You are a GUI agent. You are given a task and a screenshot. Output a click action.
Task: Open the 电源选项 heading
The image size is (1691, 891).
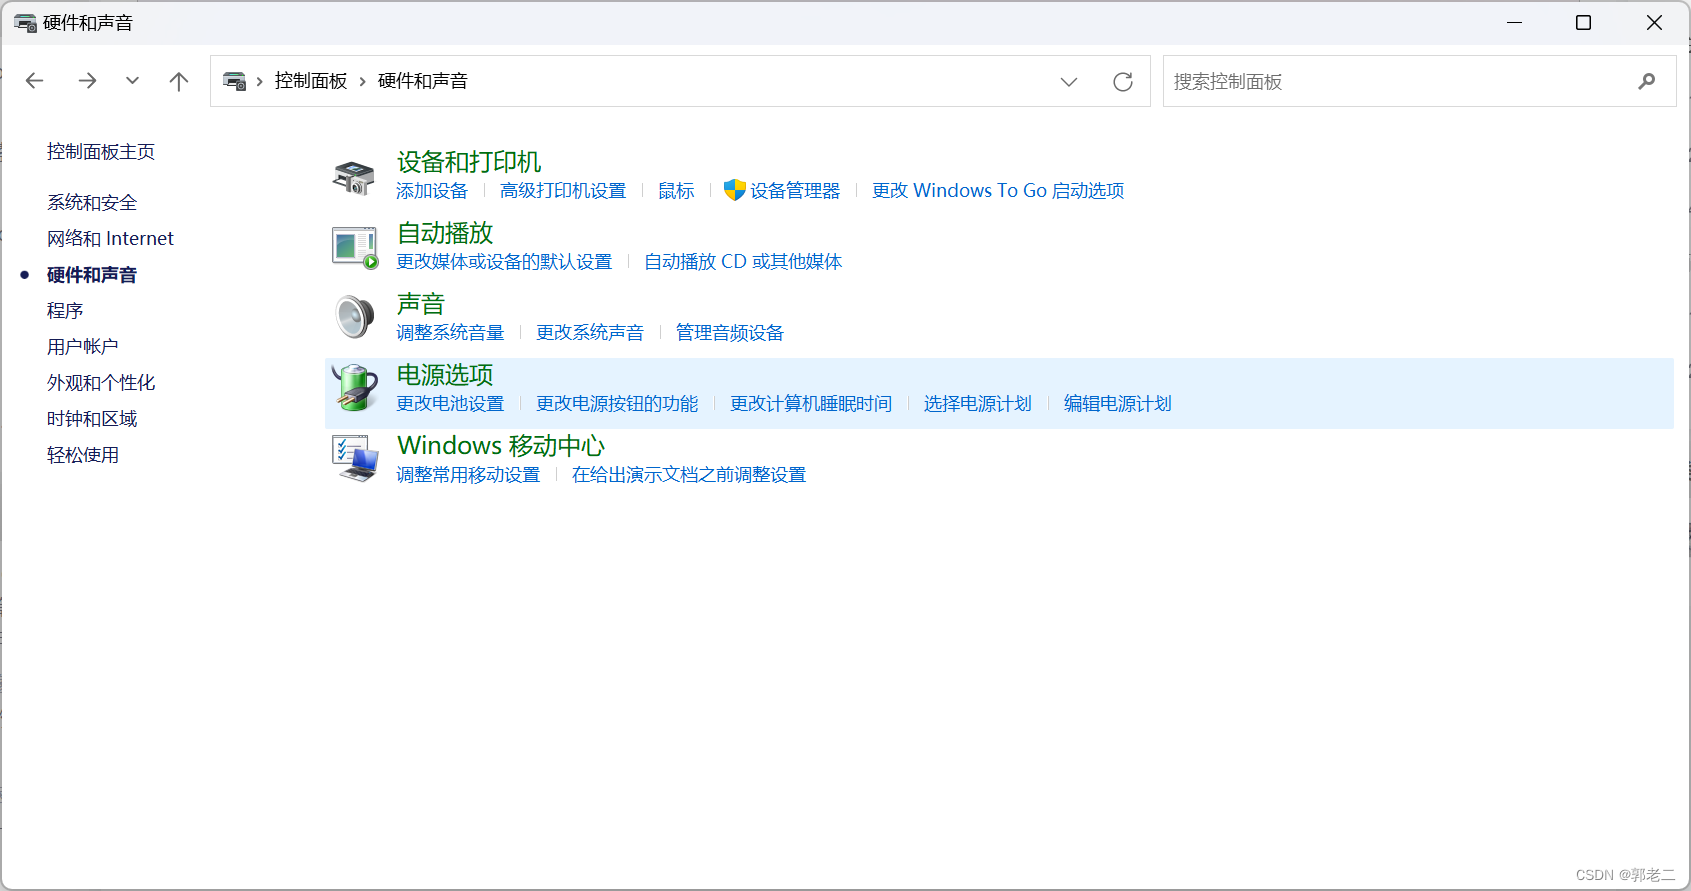coord(445,375)
